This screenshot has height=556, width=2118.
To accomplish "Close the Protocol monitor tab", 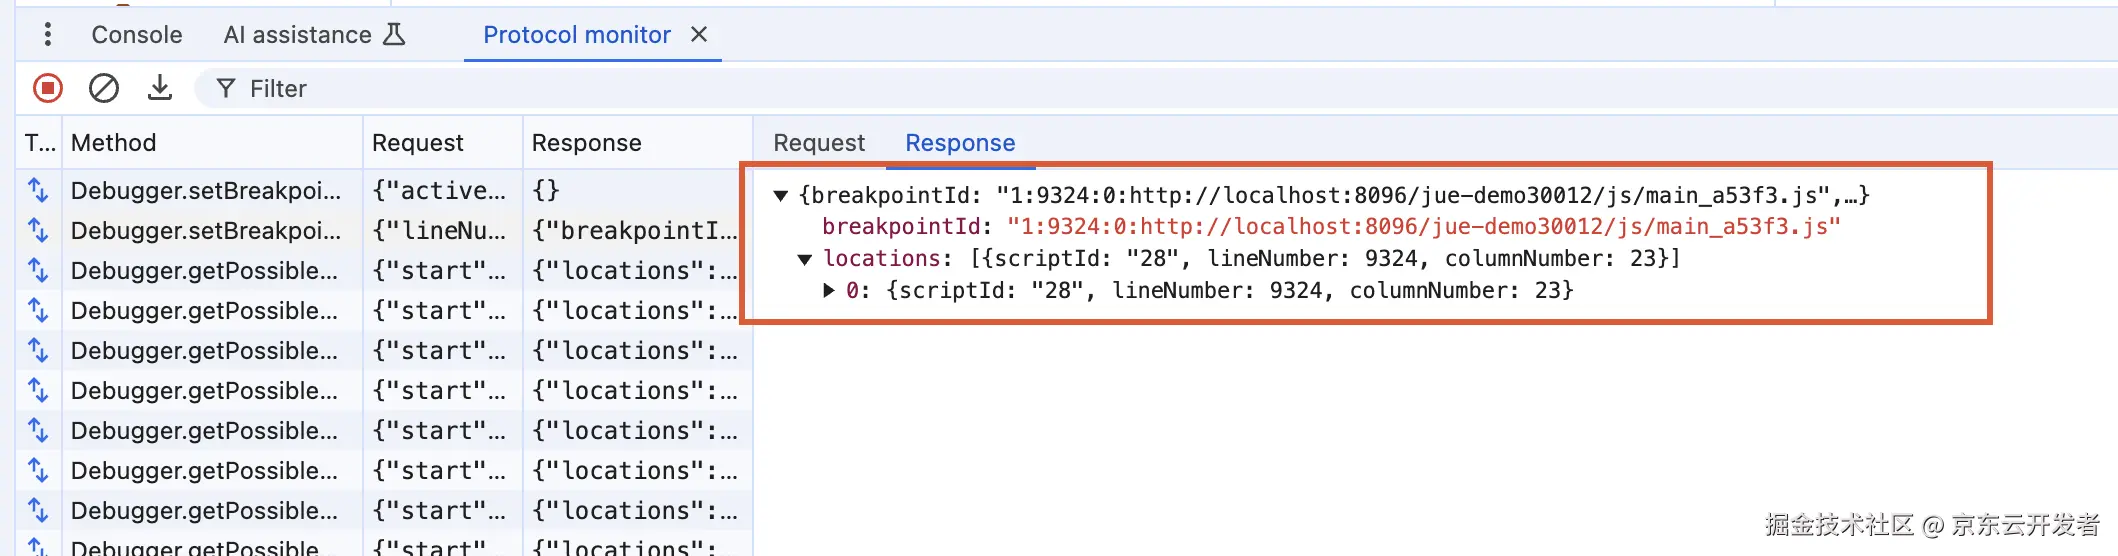I will [x=699, y=35].
